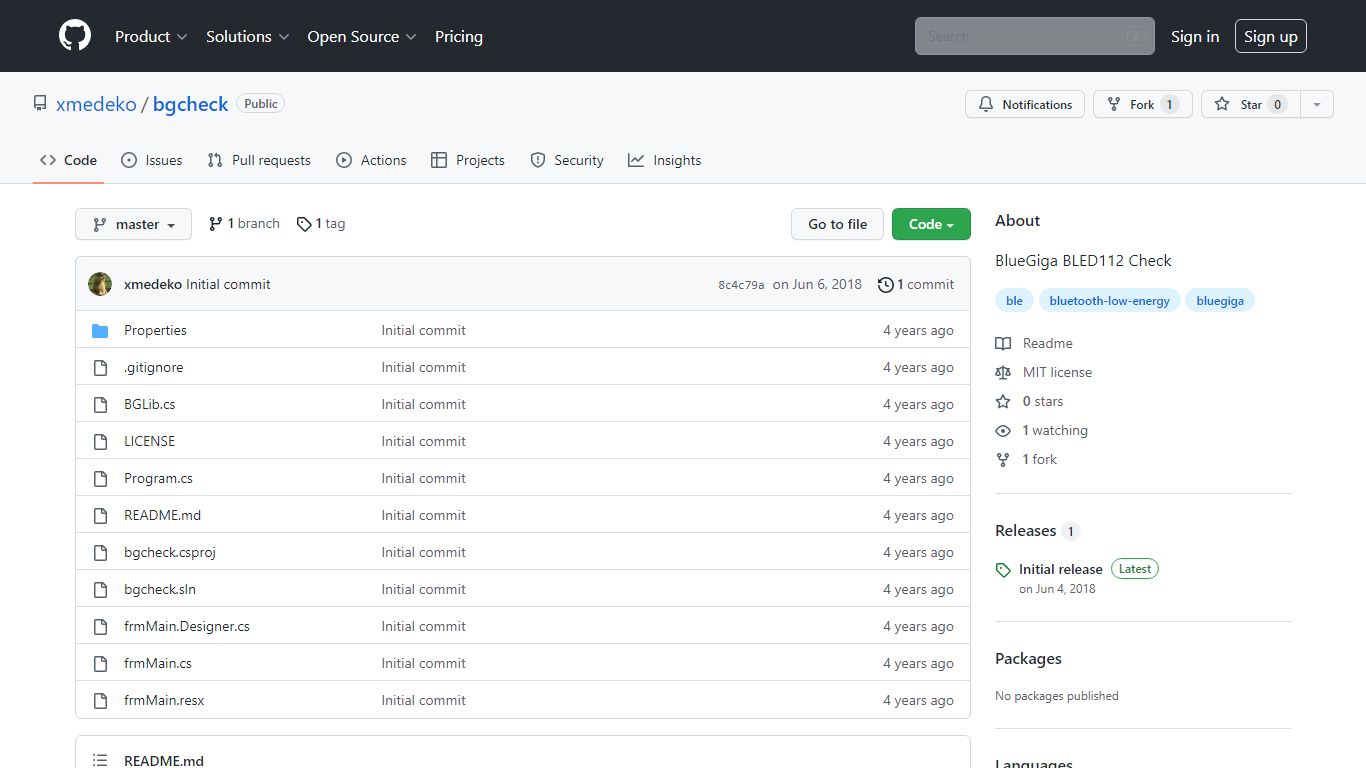The width and height of the screenshot is (1366, 768).
Task: Click xmedeko's avatar in commit bar
Action: point(100,284)
